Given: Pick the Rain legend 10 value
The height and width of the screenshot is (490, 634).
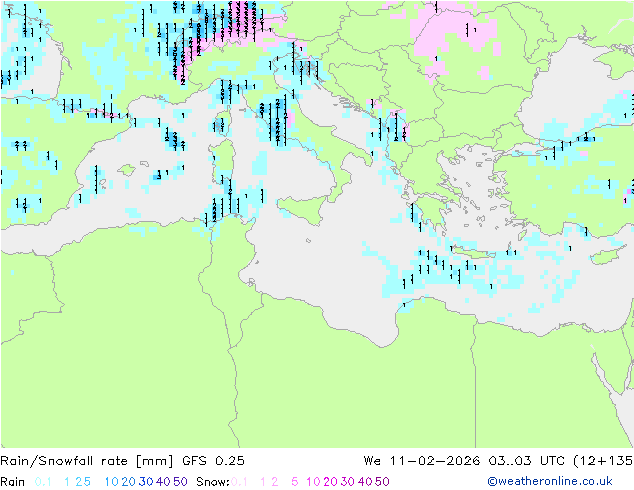Looking at the screenshot, I should coord(111,482).
